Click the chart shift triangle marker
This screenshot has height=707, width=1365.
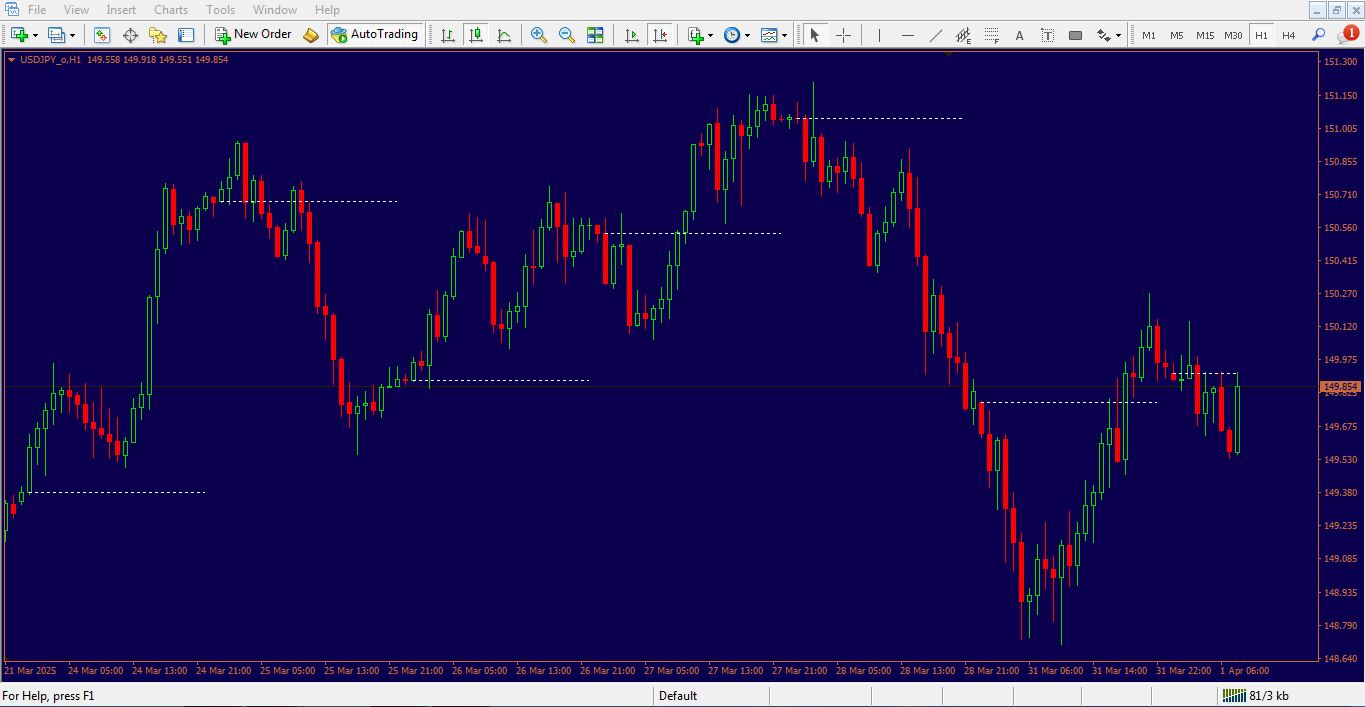point(948,55)
